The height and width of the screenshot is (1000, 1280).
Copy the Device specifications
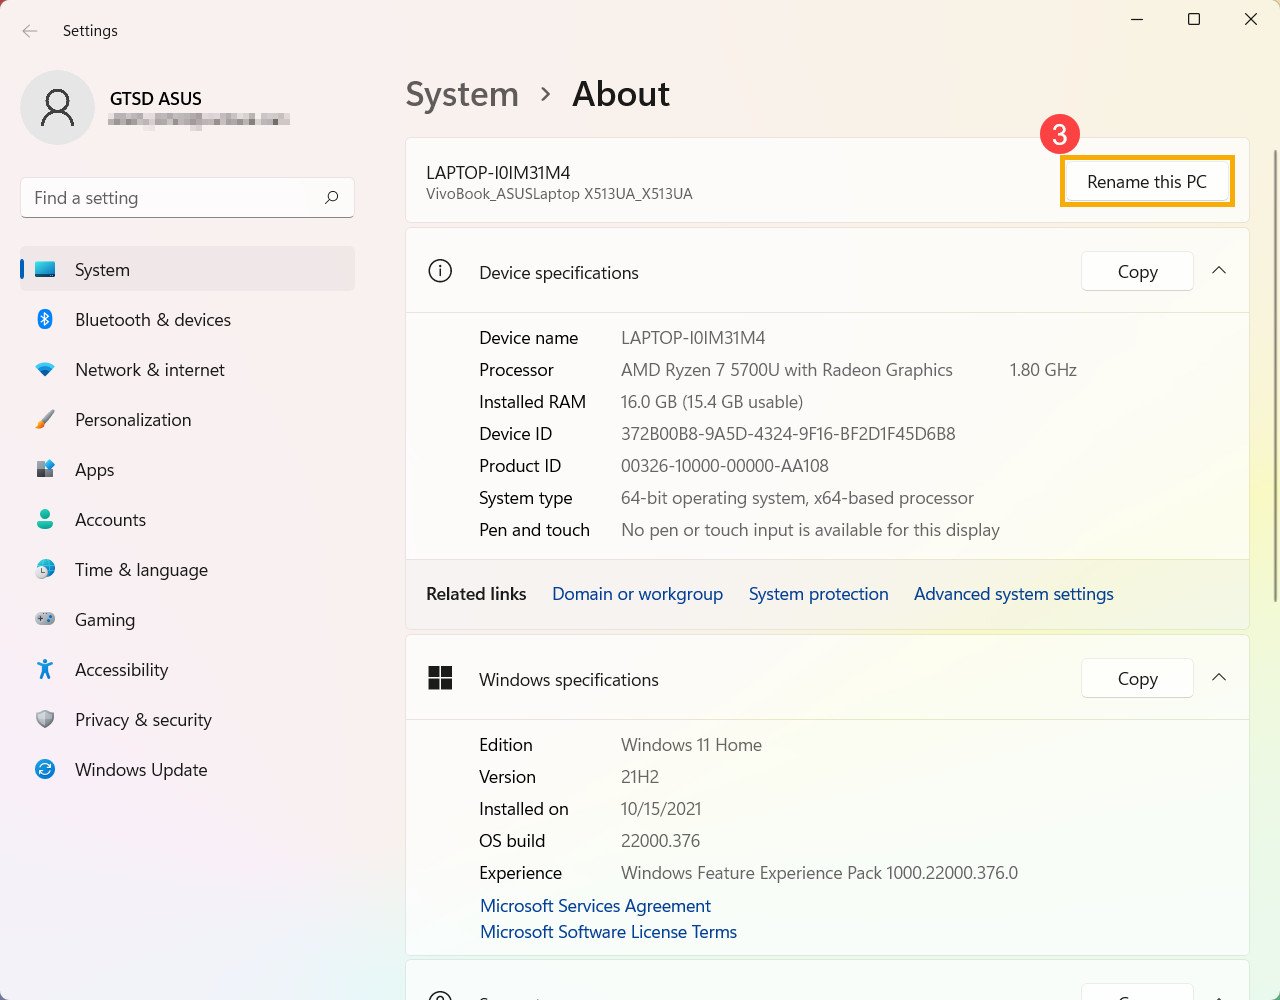(1137, 271)
